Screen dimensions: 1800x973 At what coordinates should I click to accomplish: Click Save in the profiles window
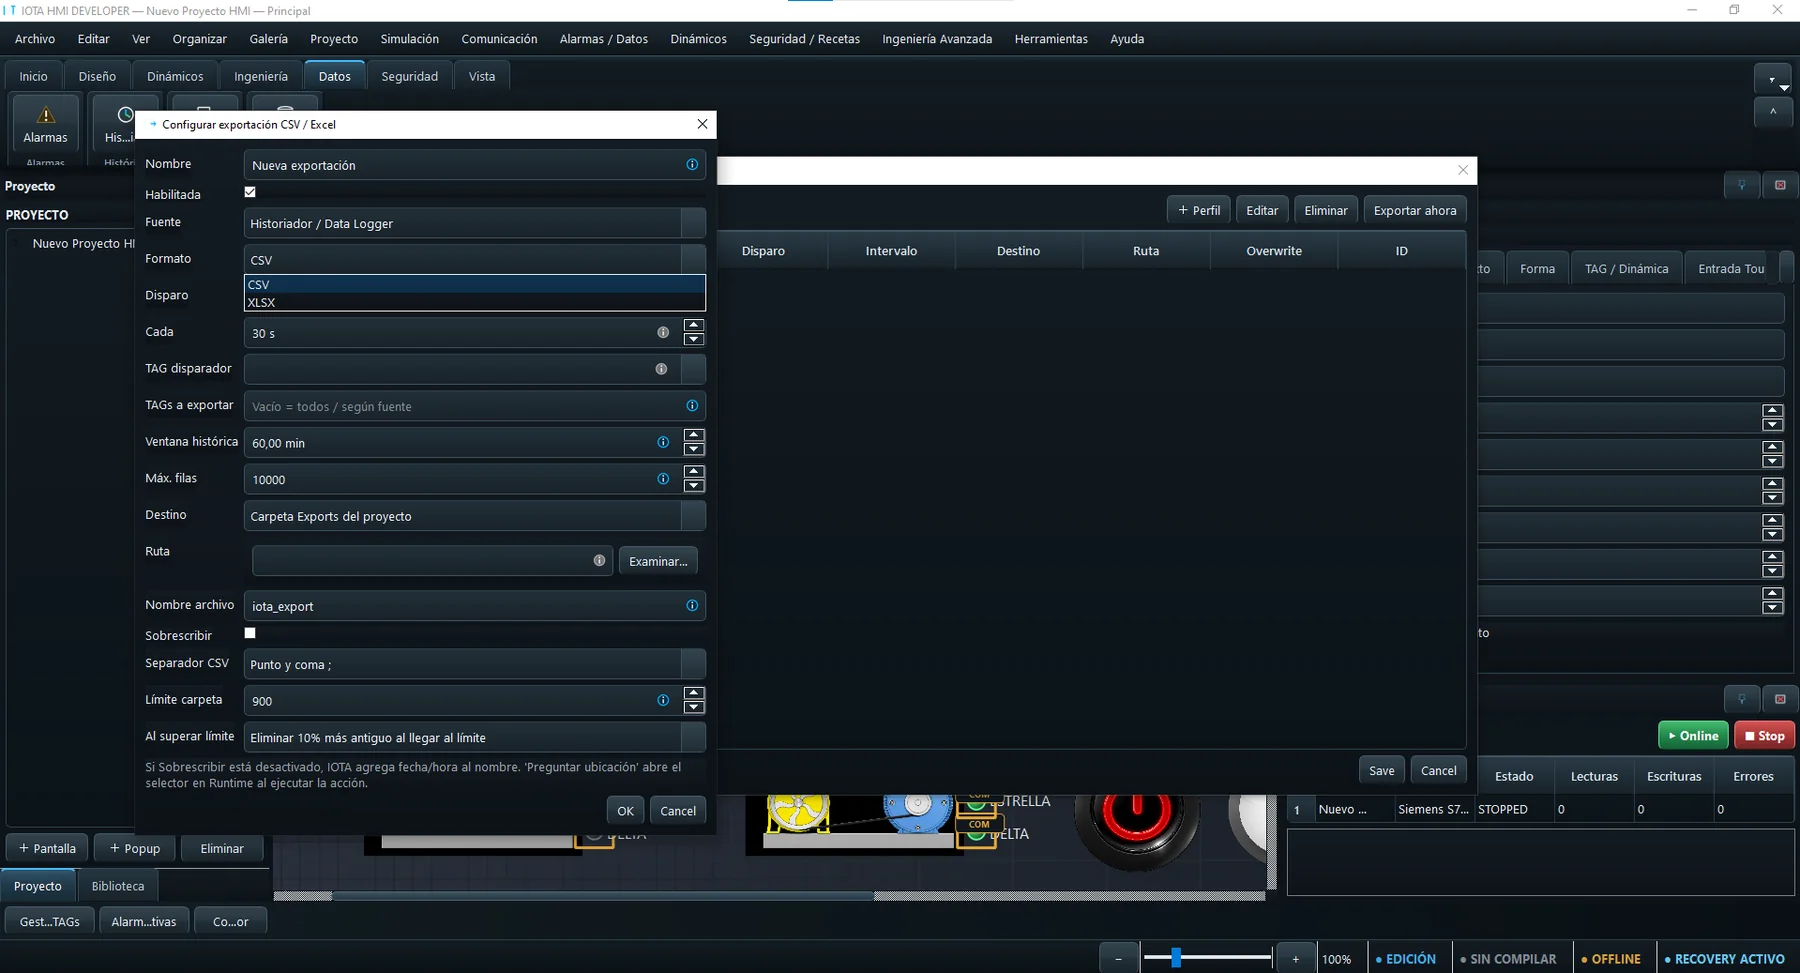pos(1382,771)
